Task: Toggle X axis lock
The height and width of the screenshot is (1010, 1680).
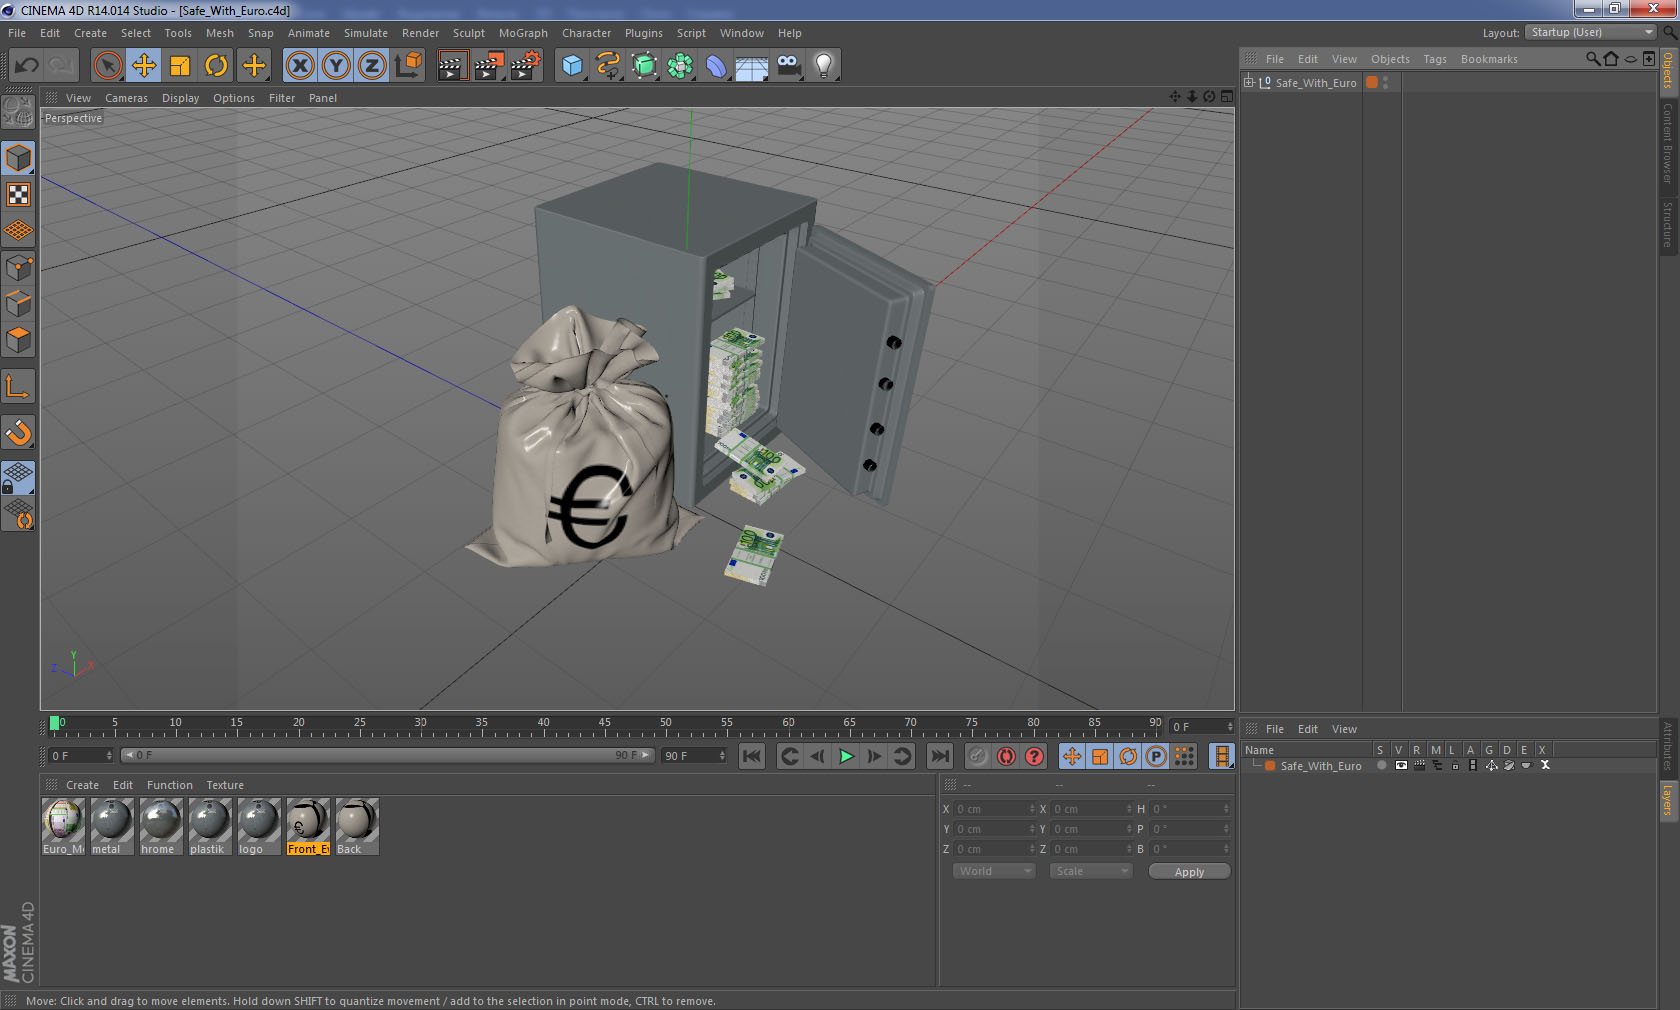Action: pyautogui.click(x=299, y=66)
